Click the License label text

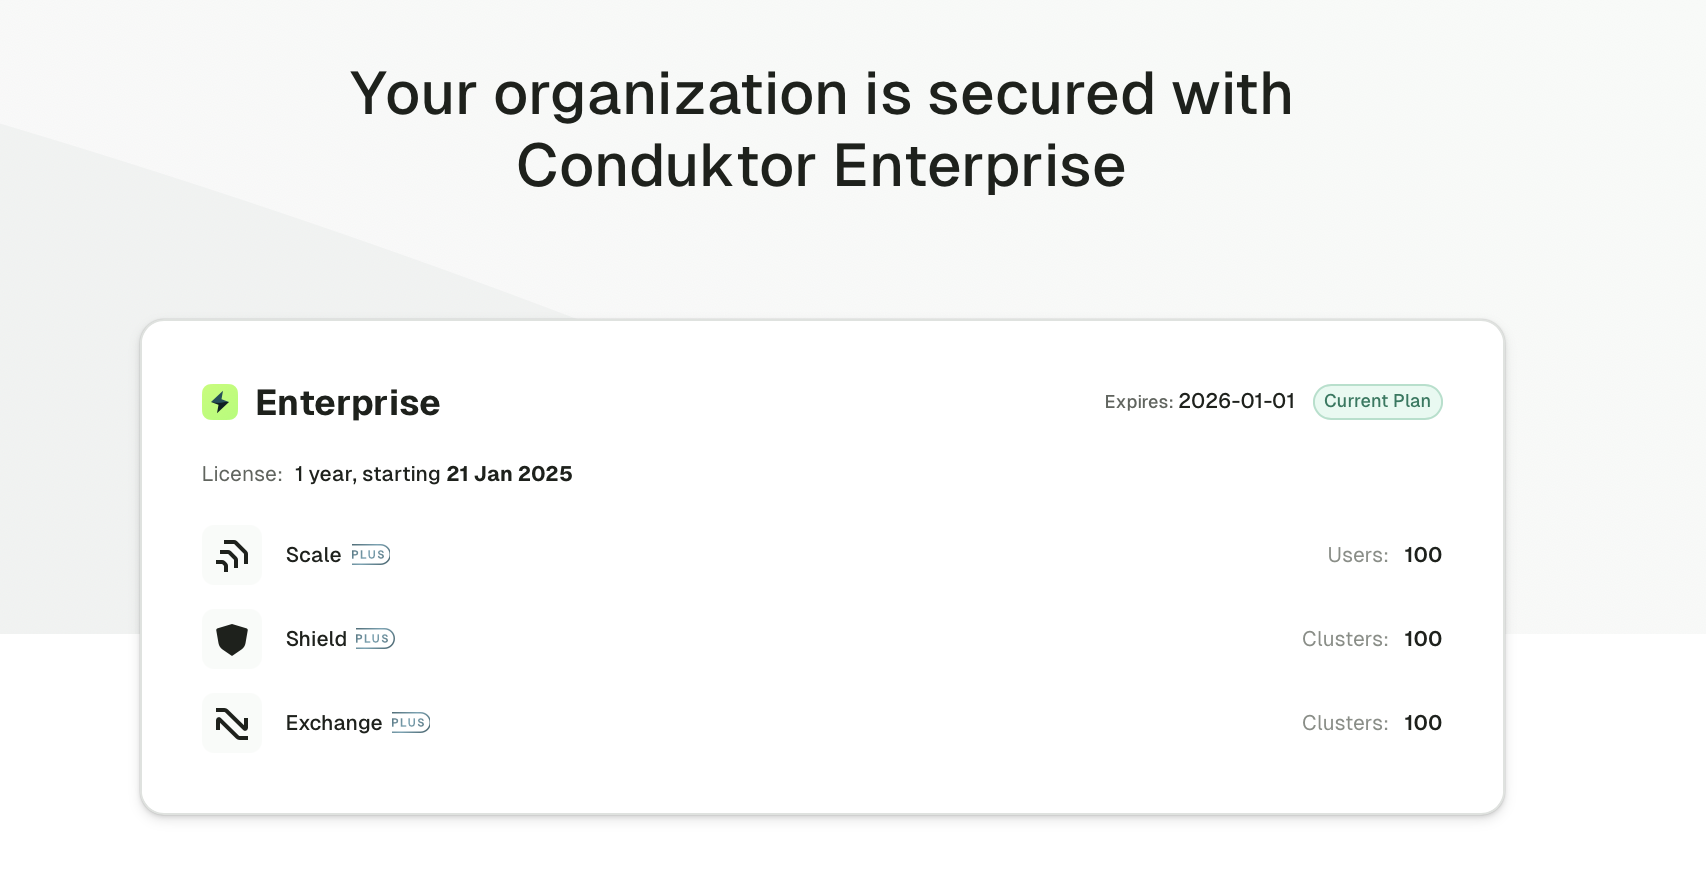pos(242,474)
